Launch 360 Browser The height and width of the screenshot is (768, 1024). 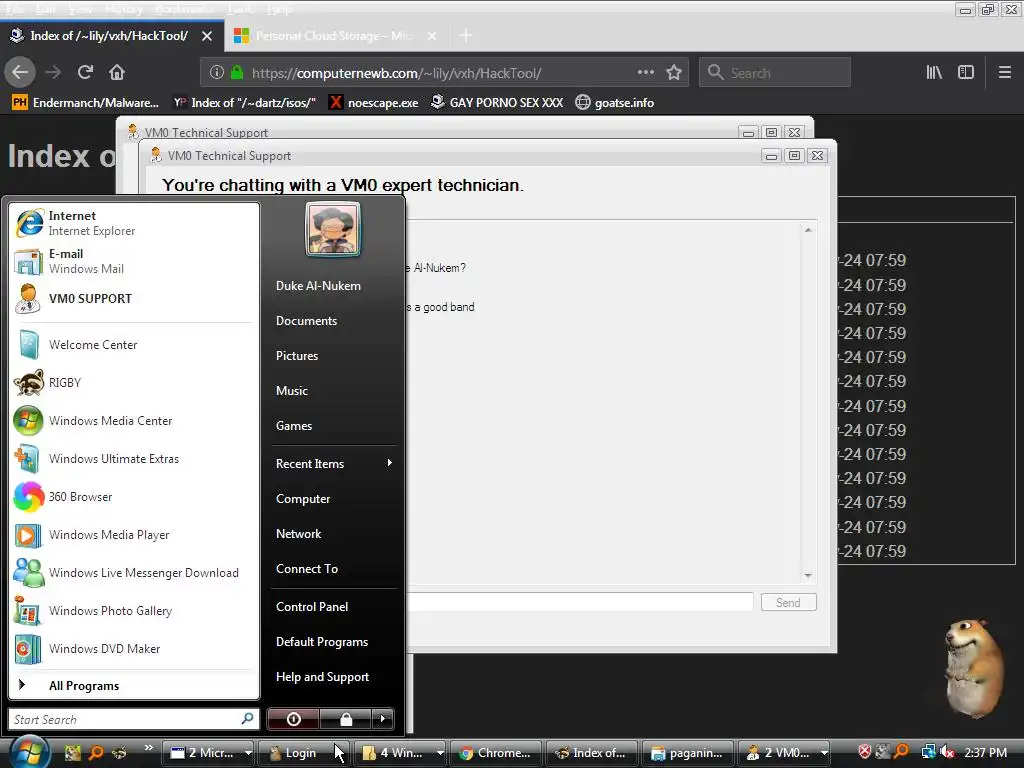(133, 496)
